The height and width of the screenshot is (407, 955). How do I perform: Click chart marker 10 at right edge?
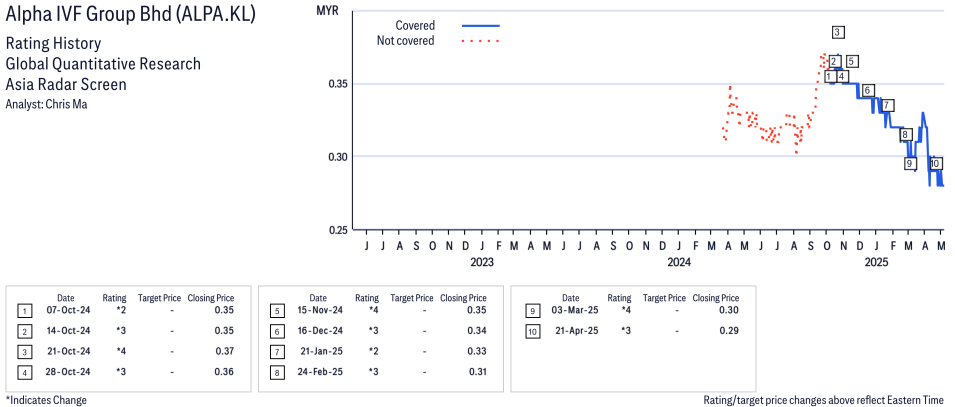935,163
